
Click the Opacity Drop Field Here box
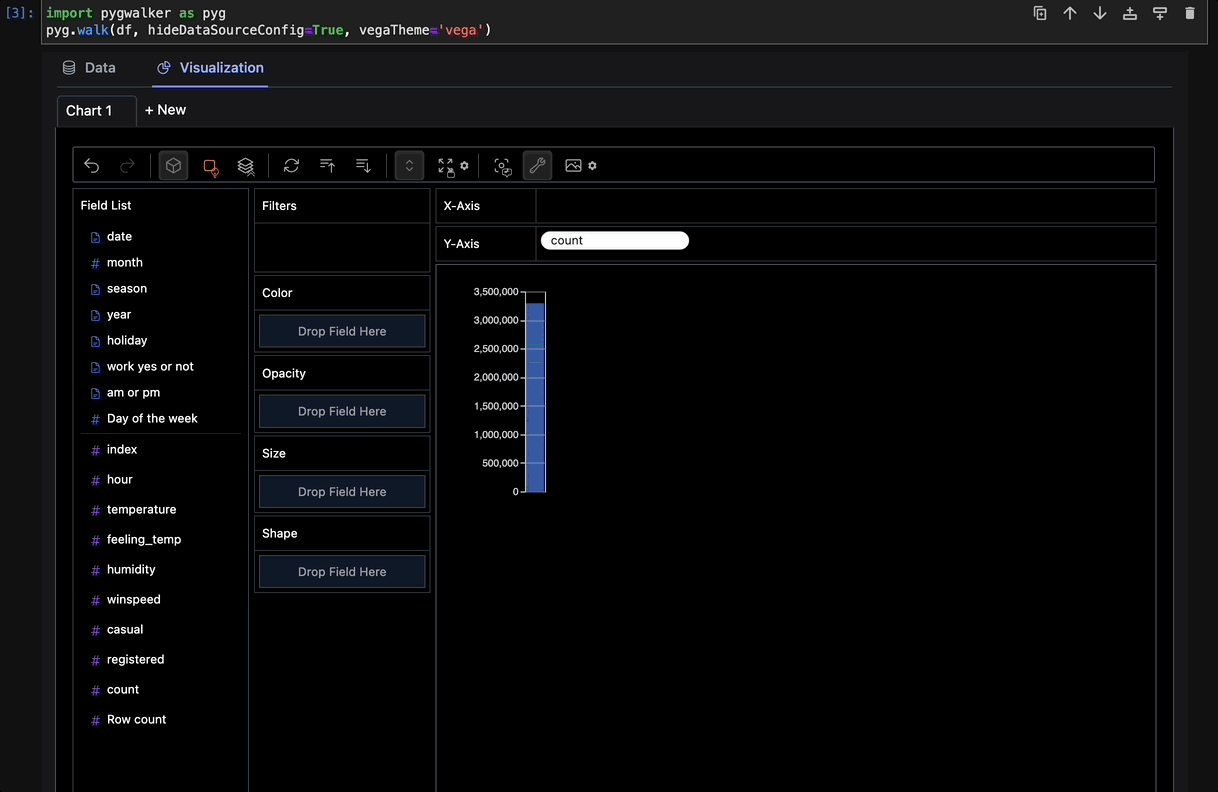click(342, 411)
